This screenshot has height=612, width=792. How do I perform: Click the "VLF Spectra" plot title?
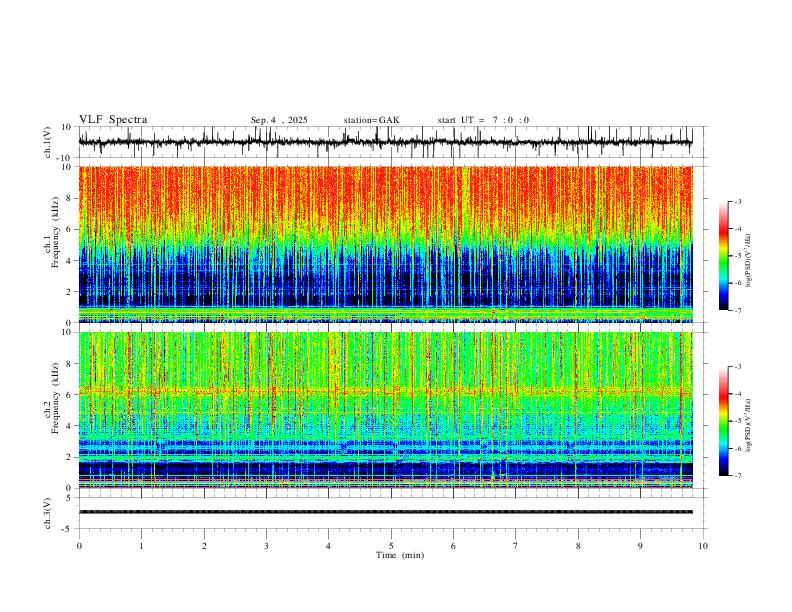113,120
